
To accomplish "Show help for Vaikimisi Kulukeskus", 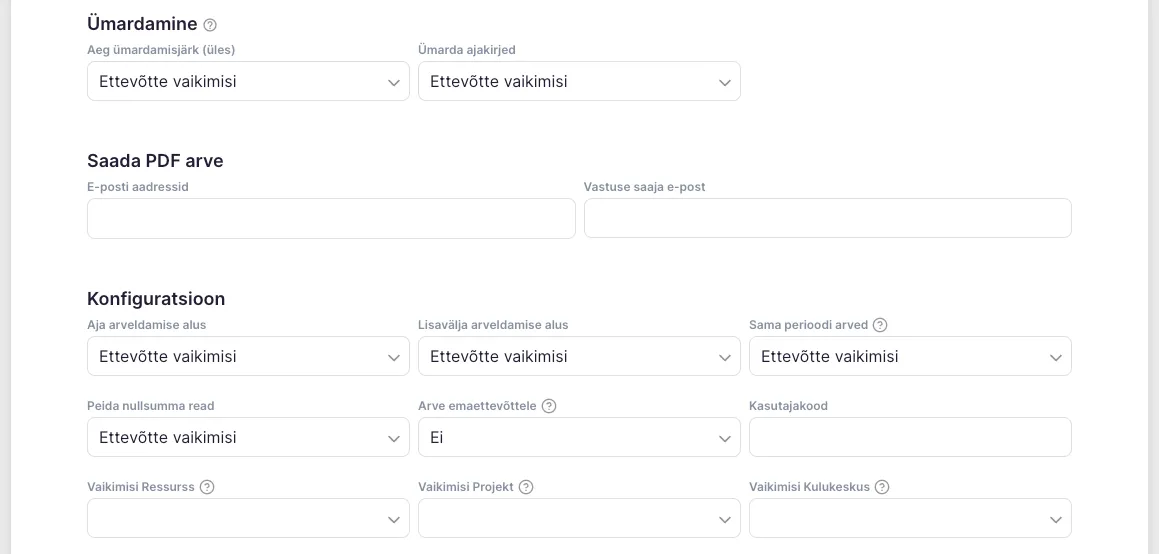I will 882,487.
